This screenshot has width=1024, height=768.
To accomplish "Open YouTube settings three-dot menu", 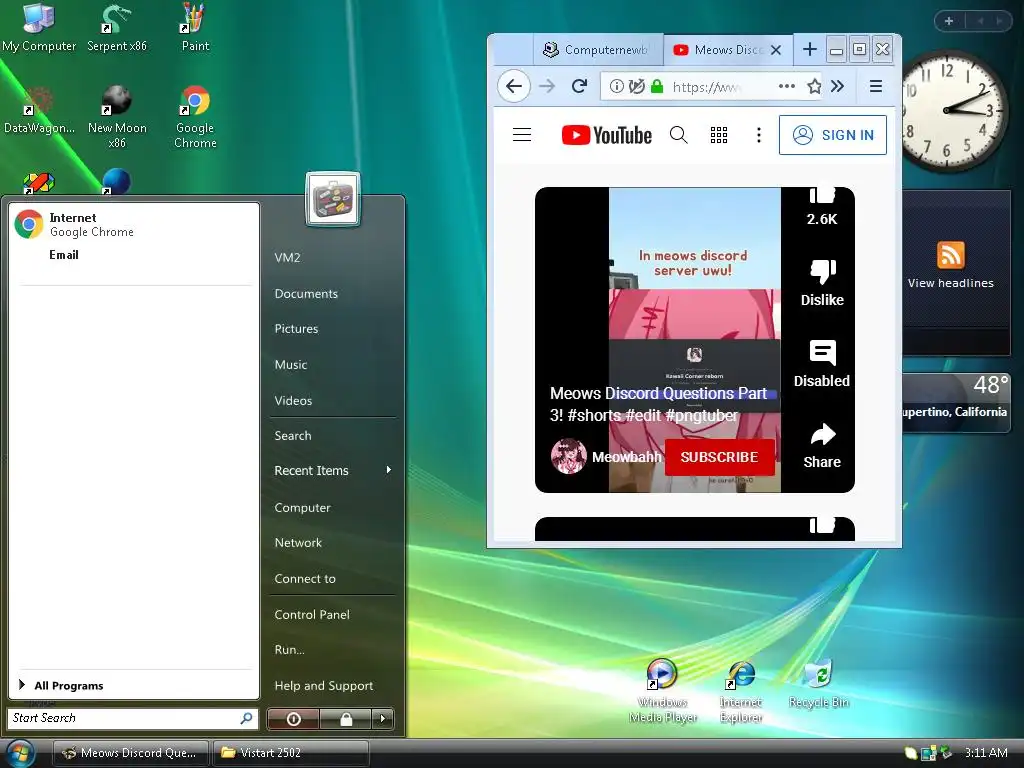I will point(758,135).
